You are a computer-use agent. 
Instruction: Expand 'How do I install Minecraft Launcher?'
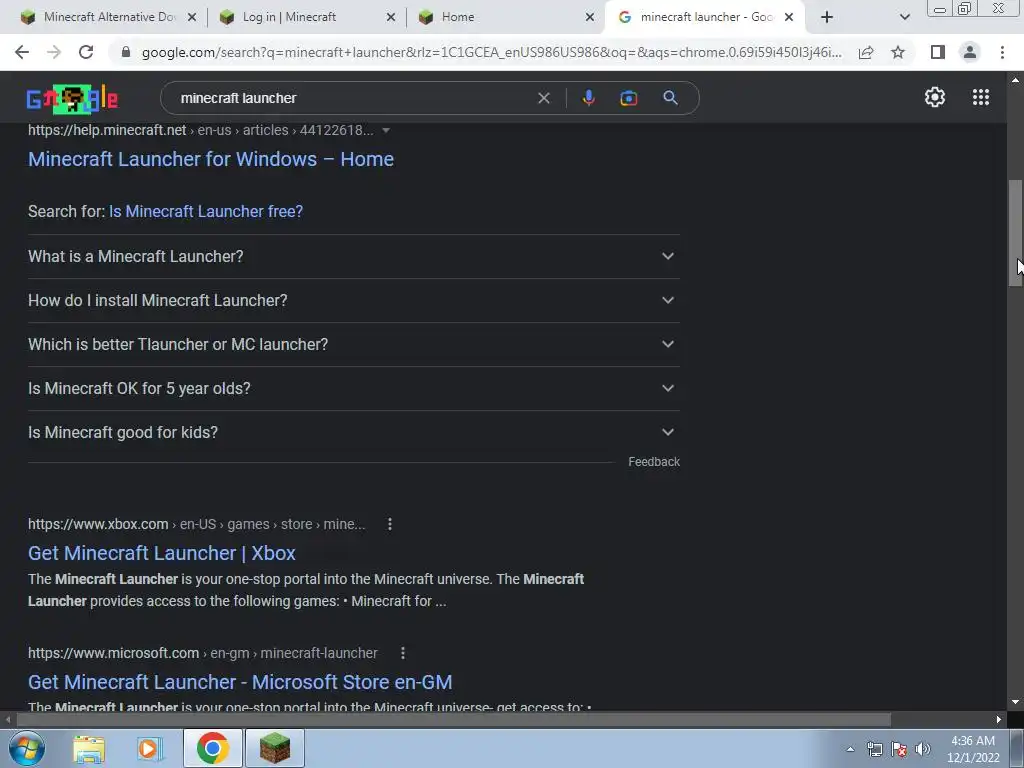[x=353, y=300]
